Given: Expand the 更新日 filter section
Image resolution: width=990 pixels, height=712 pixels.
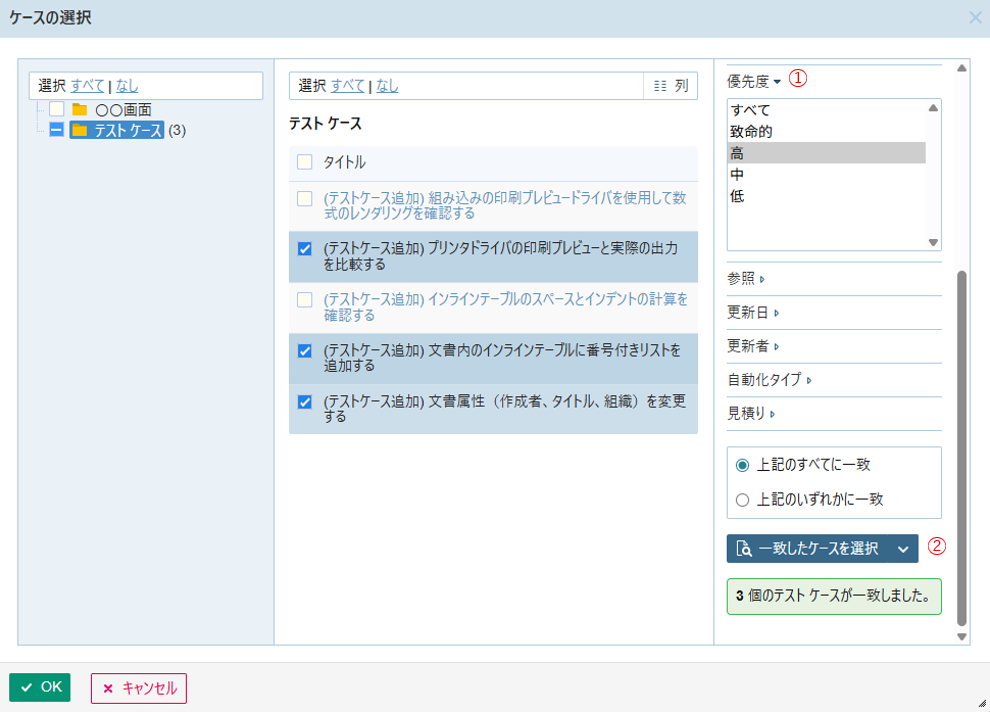Looking at the screenshot, I should point(753,313).
